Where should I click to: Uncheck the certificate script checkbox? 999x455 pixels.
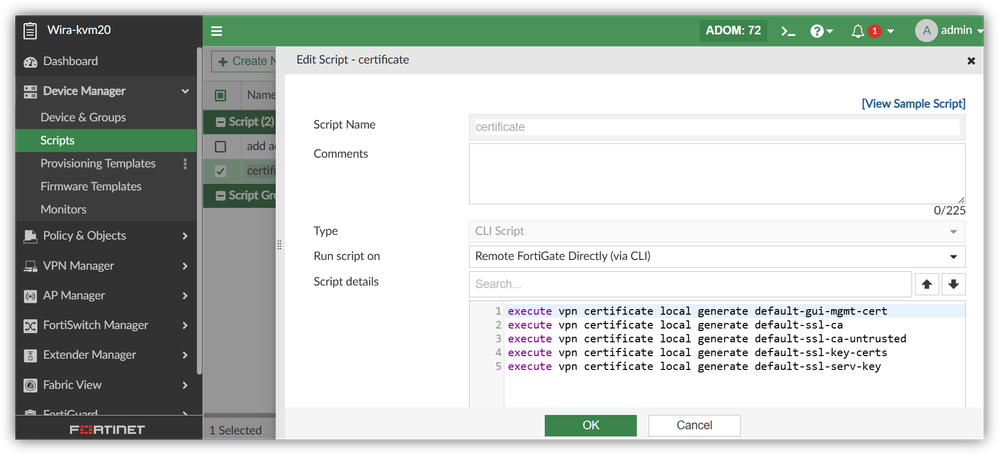point(221,171)
